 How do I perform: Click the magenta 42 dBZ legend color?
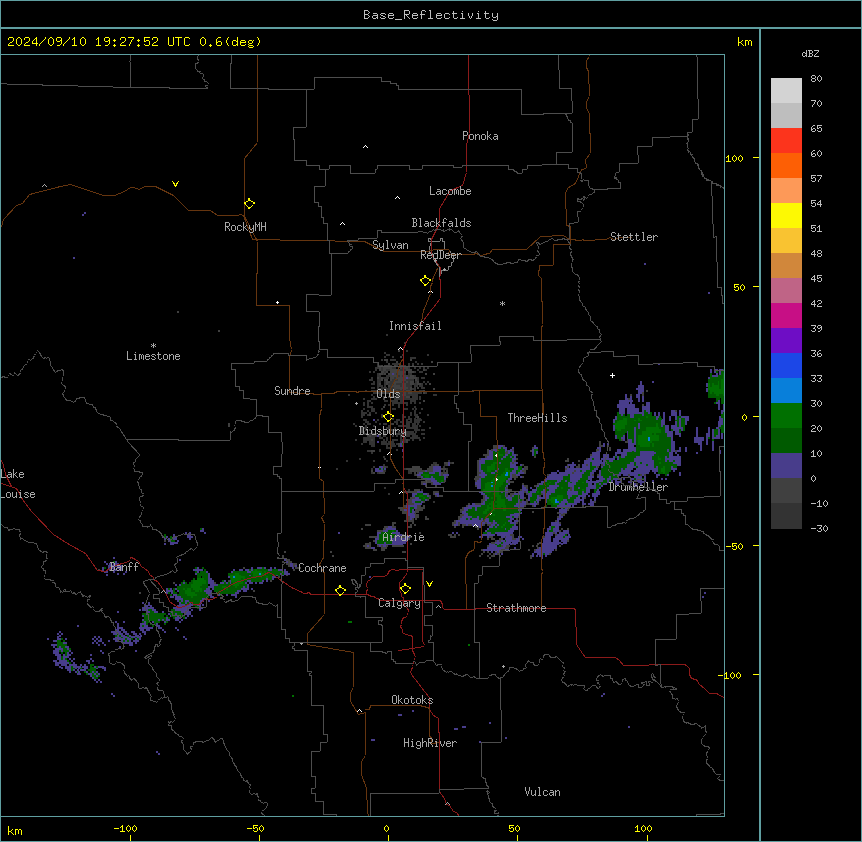tap(786, 315)
